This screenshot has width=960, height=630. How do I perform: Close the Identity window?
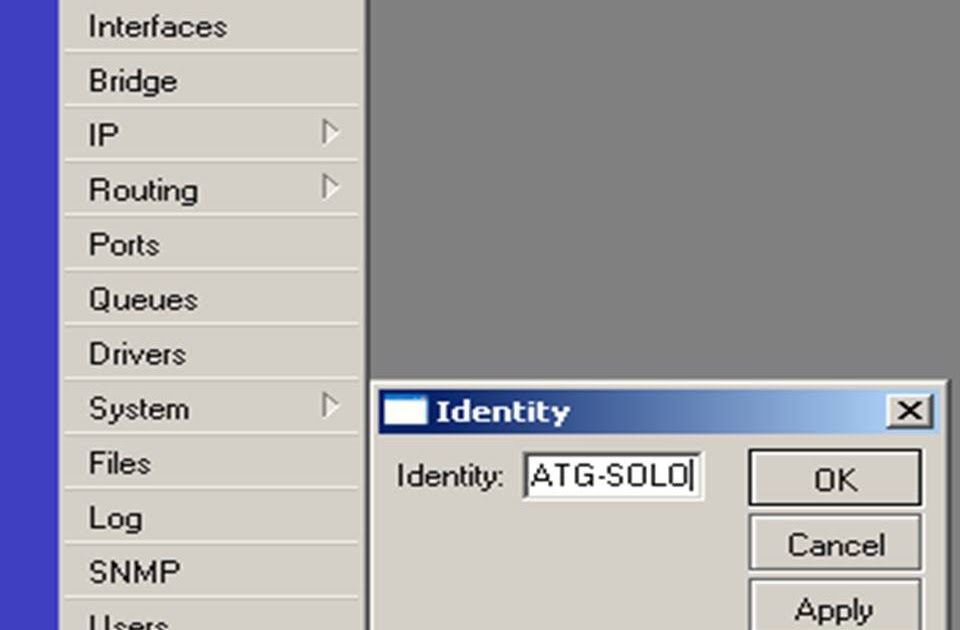[x=909, y=411]
